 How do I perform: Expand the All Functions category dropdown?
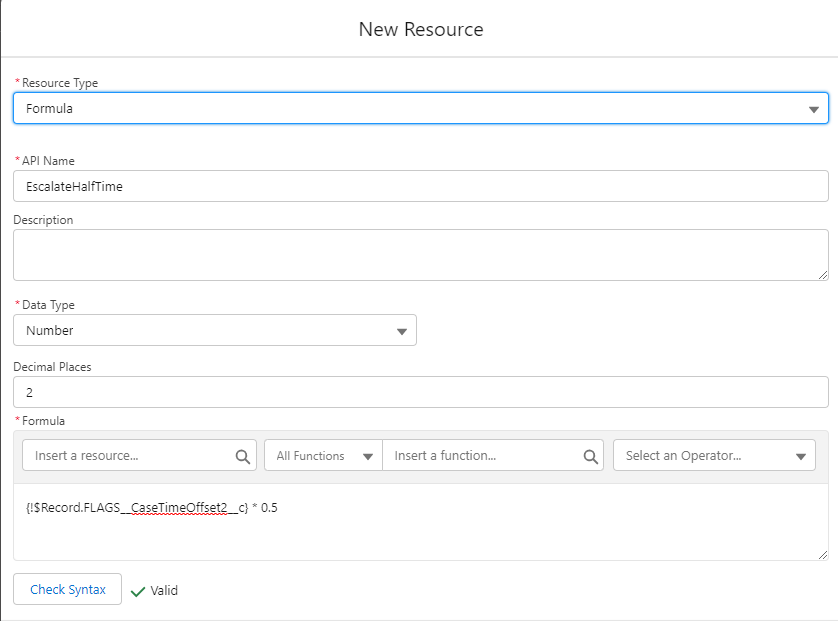(323, 455)
